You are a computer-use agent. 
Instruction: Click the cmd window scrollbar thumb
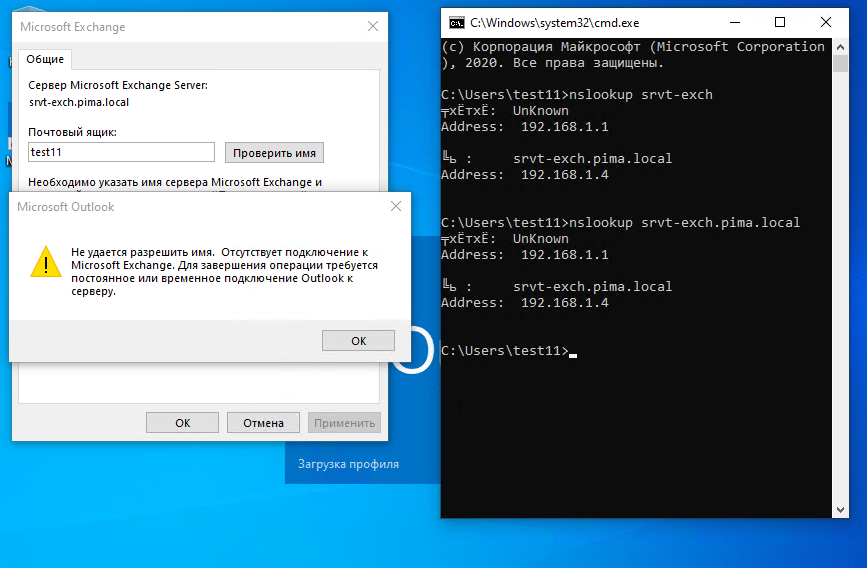click(x=840, y=64)
